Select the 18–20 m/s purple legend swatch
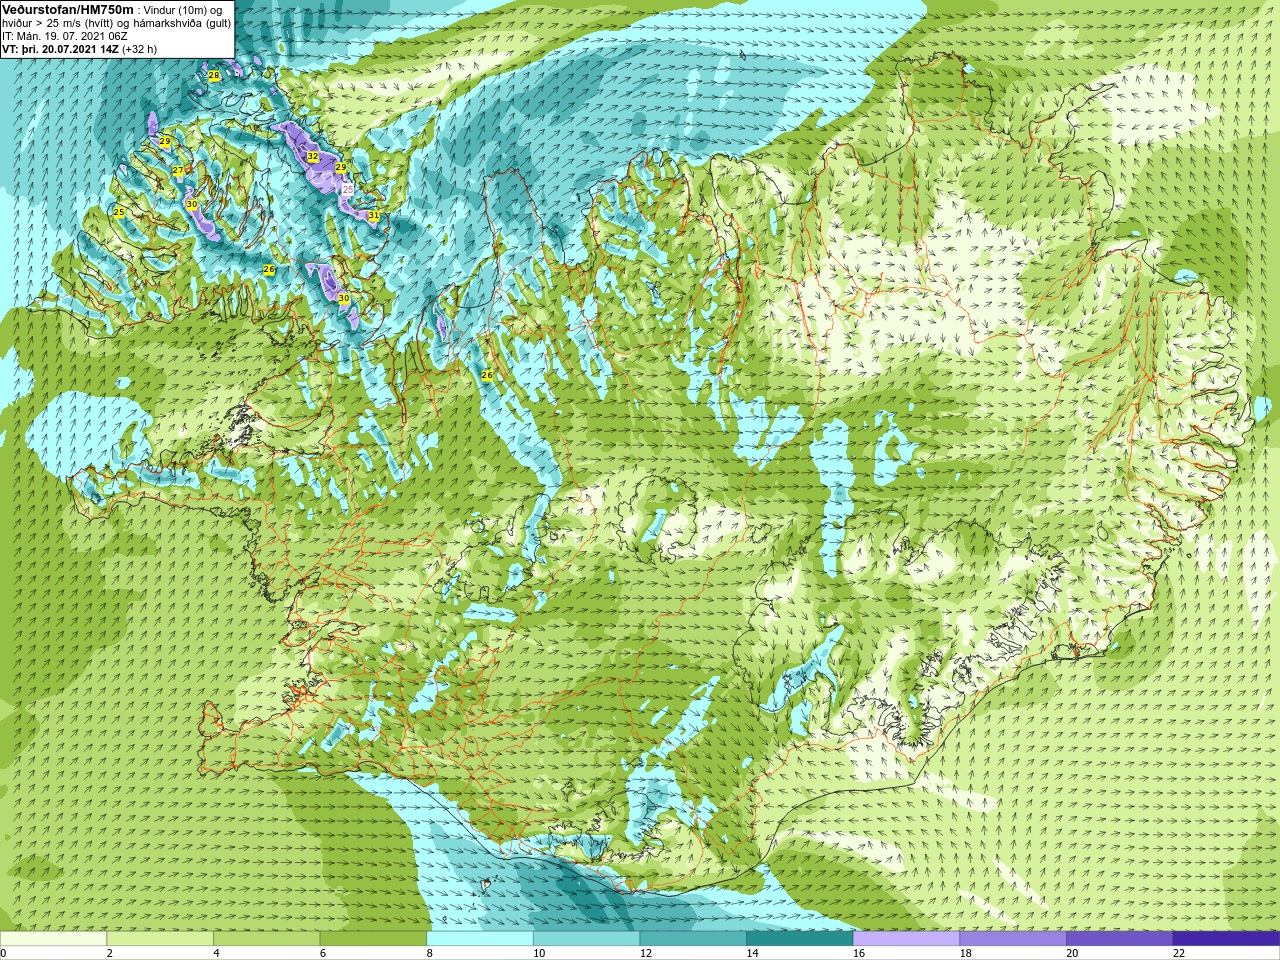Screen dimensions: 1280x960 point(1013,939)
